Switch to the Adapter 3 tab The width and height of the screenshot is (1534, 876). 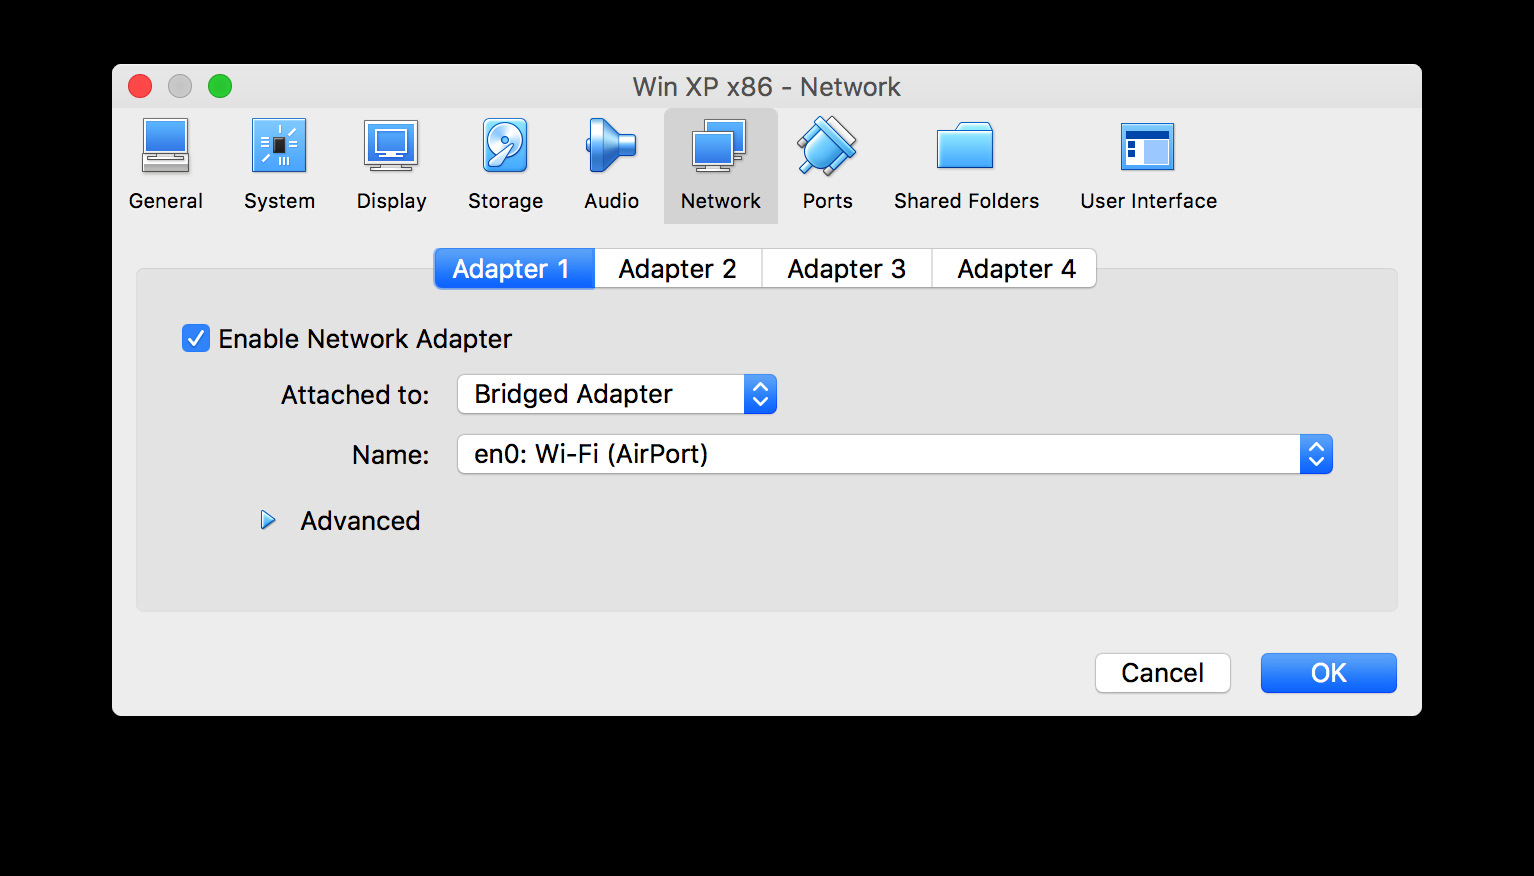pyautogui.click(x=846, y=269)
